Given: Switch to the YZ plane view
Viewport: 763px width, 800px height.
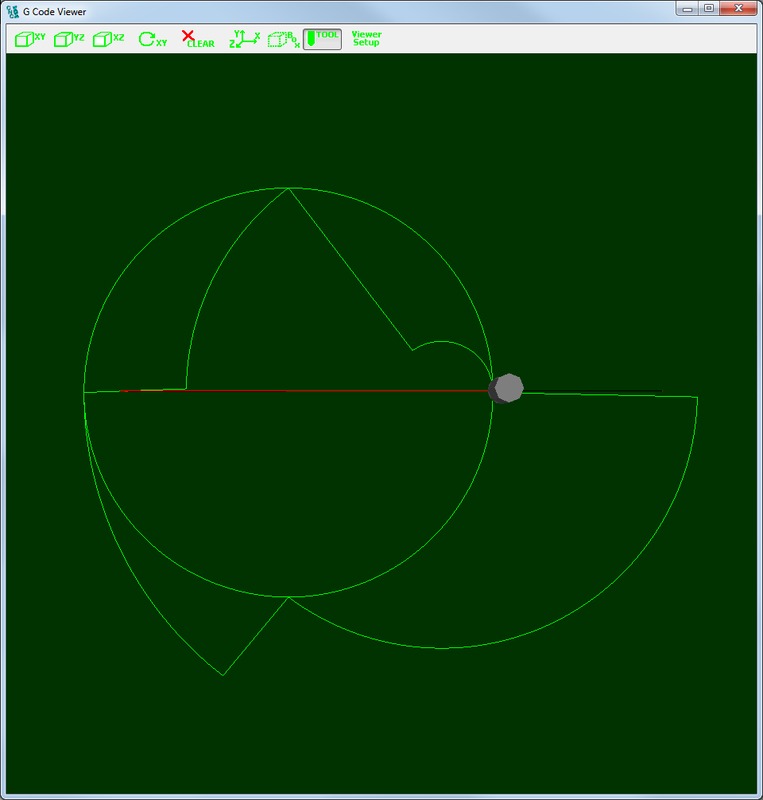Looking at the screenshot, I should (x=69, y=39).
